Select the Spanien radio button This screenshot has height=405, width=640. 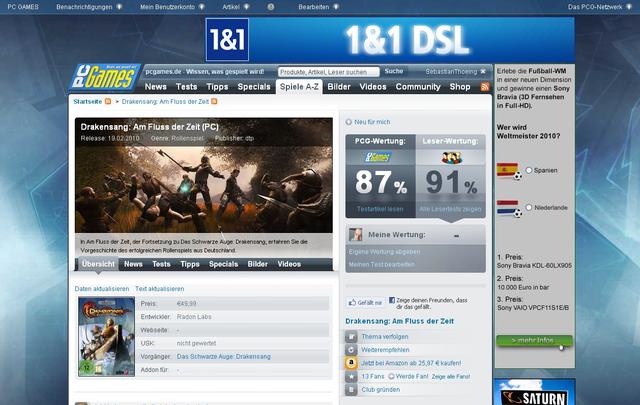coord(529,170)
